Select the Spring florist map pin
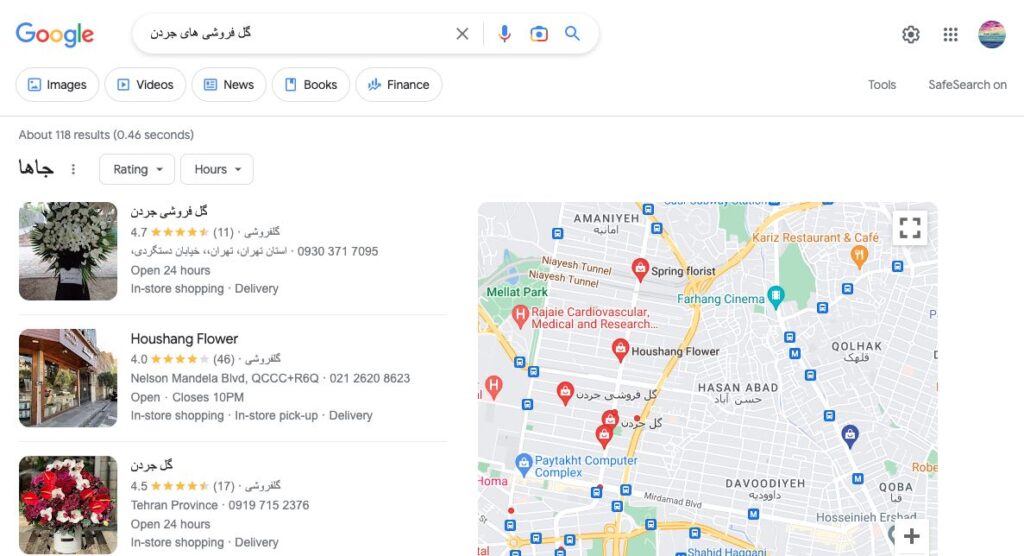The height and width of the screenshot is (556, 1024). pyautogui.click(x=640, y=269)
